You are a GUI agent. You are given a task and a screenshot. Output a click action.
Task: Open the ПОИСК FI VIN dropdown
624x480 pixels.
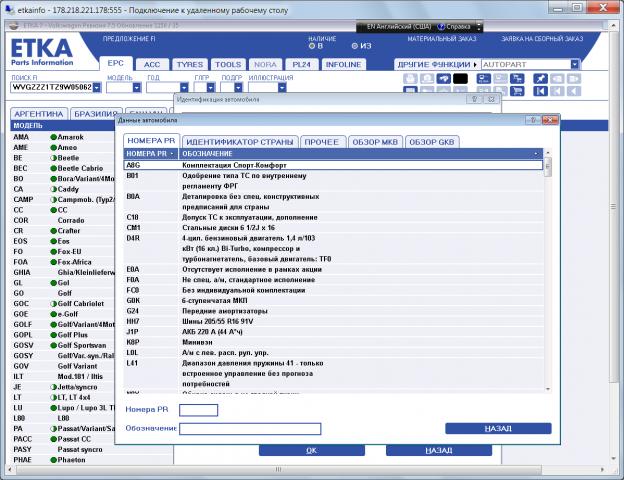click(97, 87)
